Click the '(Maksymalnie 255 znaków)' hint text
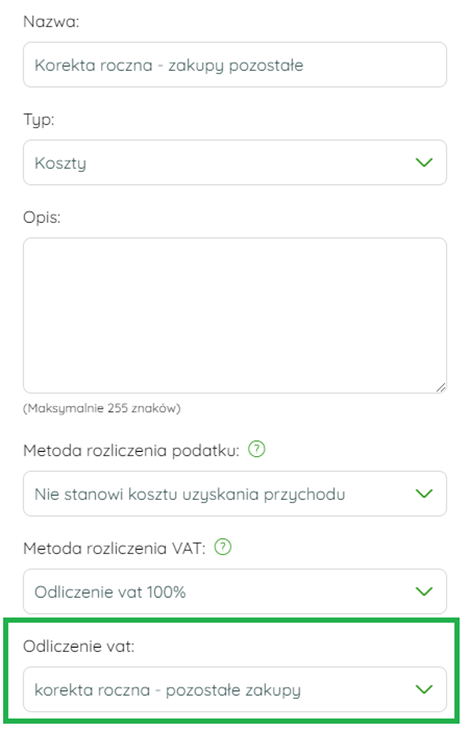Viewport: 469px width, 731px height. (102, 408)
